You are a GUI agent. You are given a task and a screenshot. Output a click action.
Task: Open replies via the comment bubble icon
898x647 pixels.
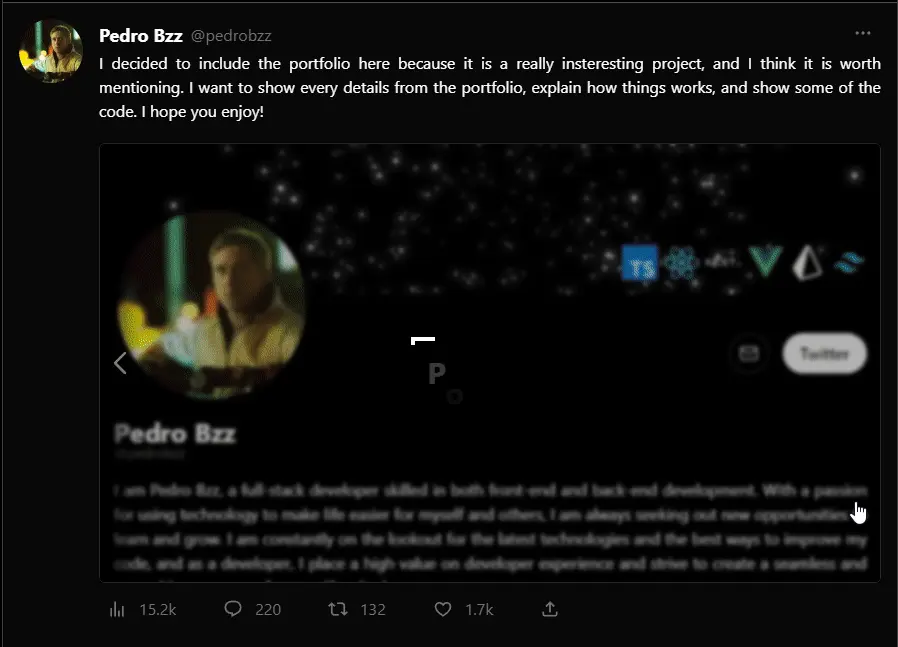click(x=253, y=609)
